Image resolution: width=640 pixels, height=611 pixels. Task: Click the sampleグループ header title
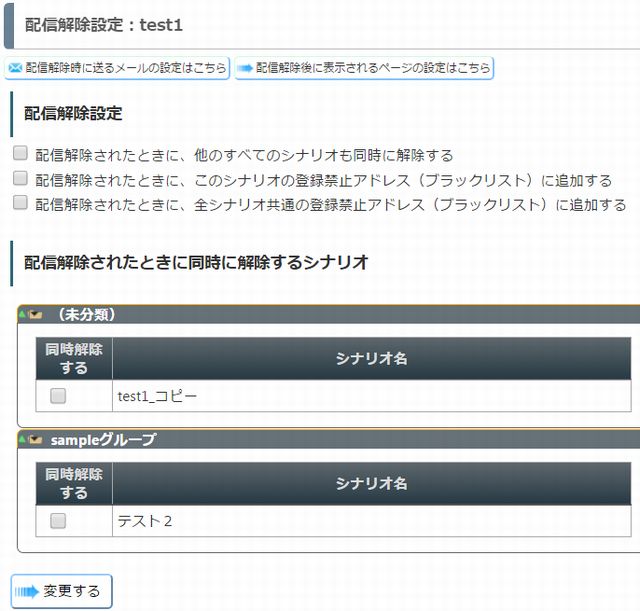103,440
